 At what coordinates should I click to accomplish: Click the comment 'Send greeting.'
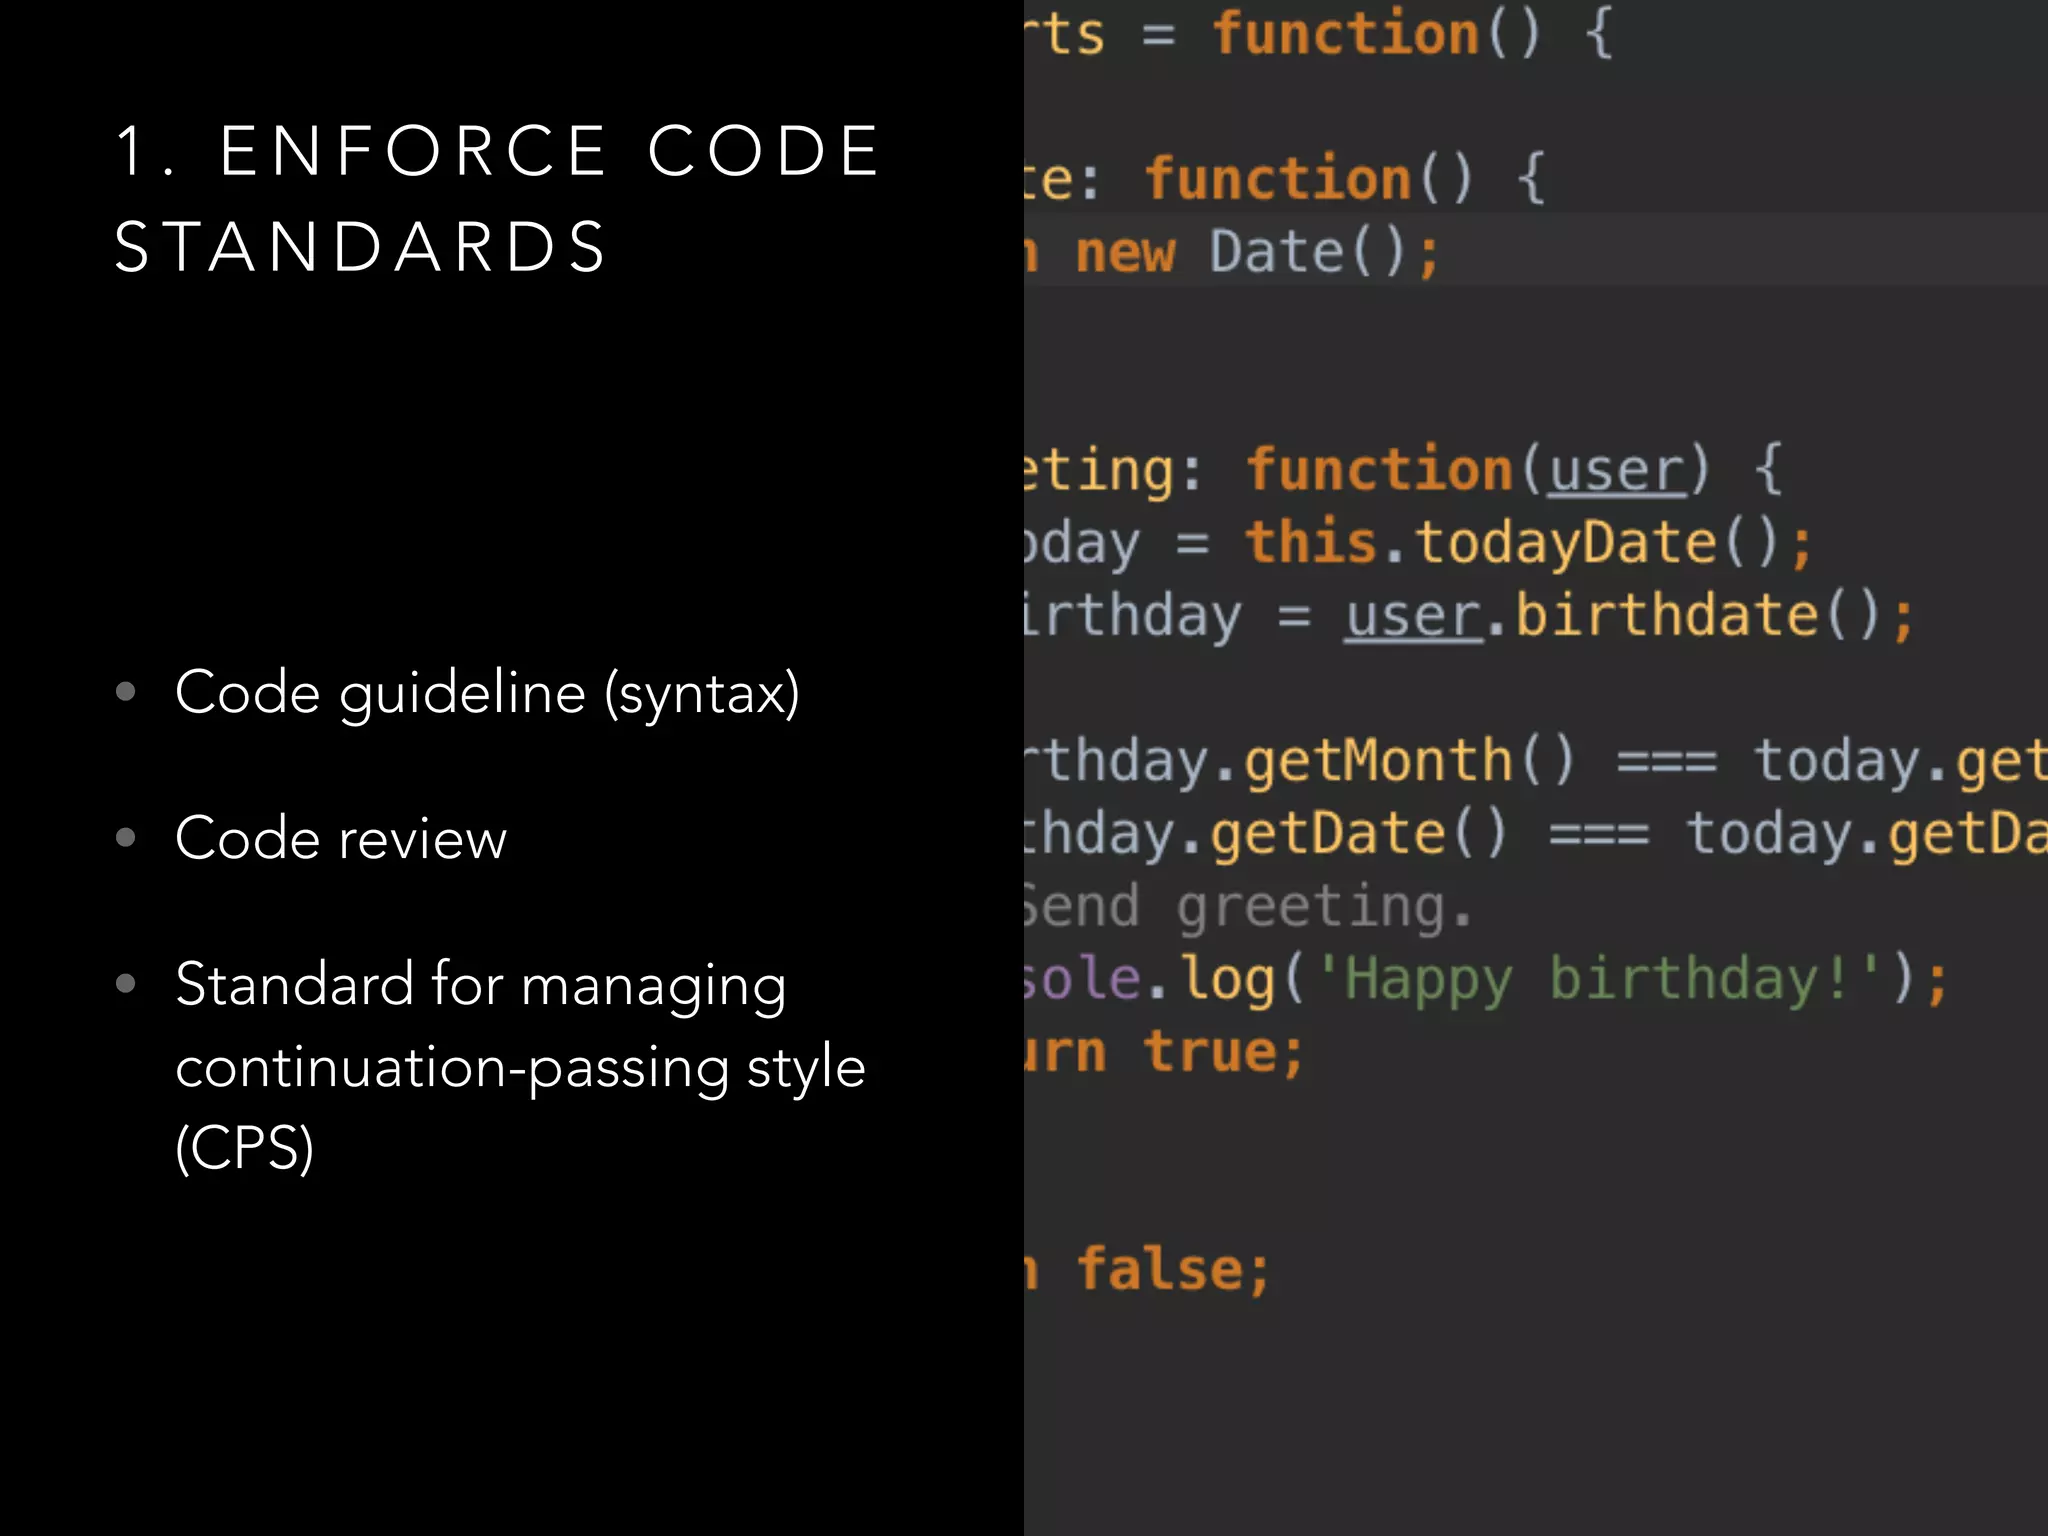coord(1248,907)
